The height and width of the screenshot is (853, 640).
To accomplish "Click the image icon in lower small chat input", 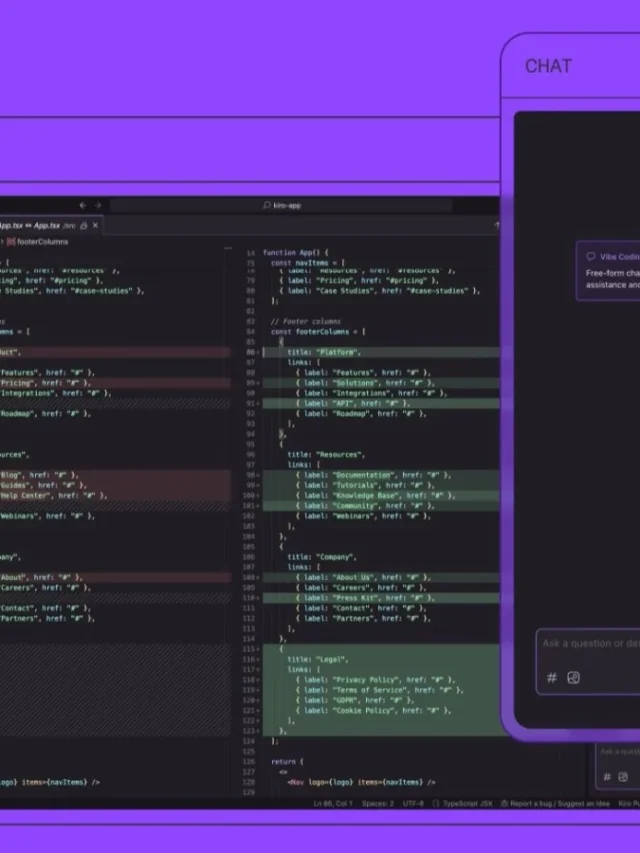I will 623,777.
